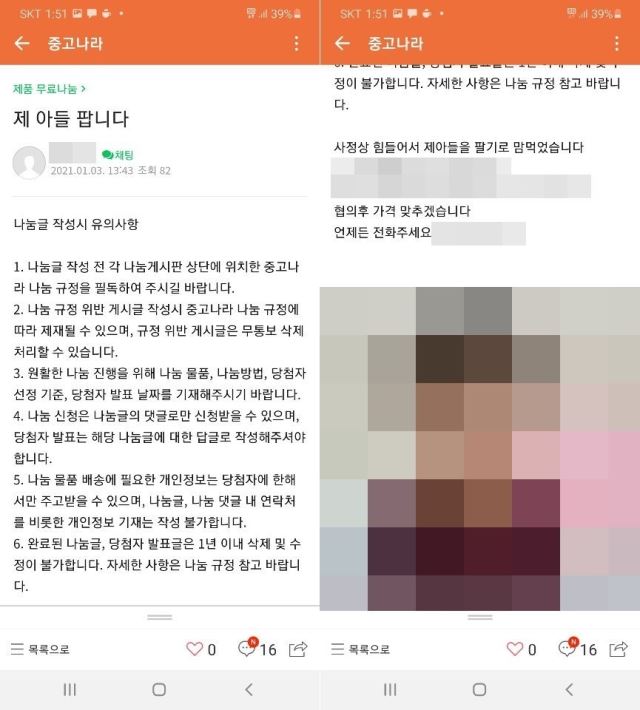
Task: Open comments via the right 16 bubble icon
Action: point(568,648)
